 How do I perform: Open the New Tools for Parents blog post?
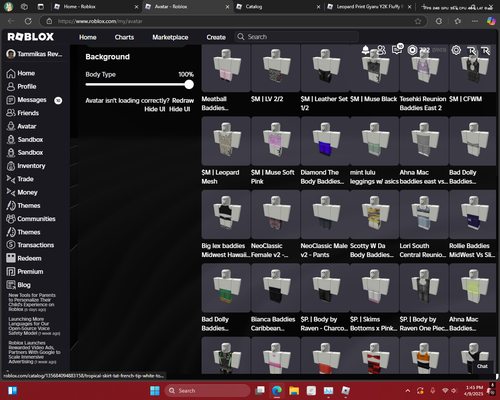(x=32, y=302)
